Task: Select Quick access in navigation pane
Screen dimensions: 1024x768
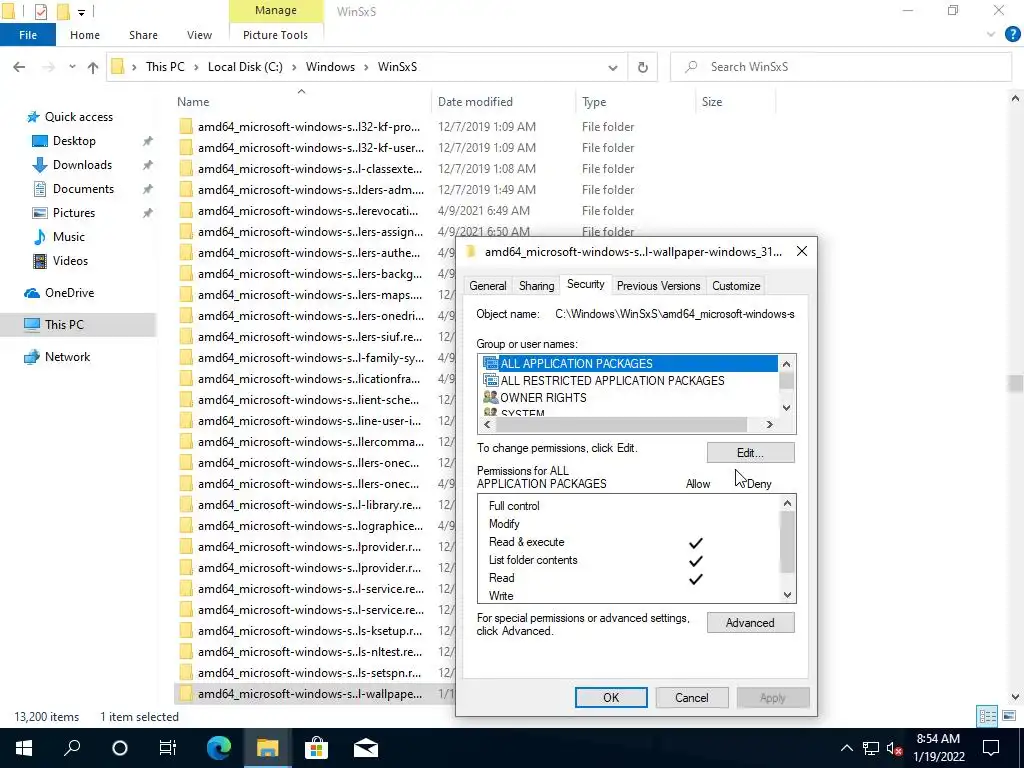Action: click(78, 117)
